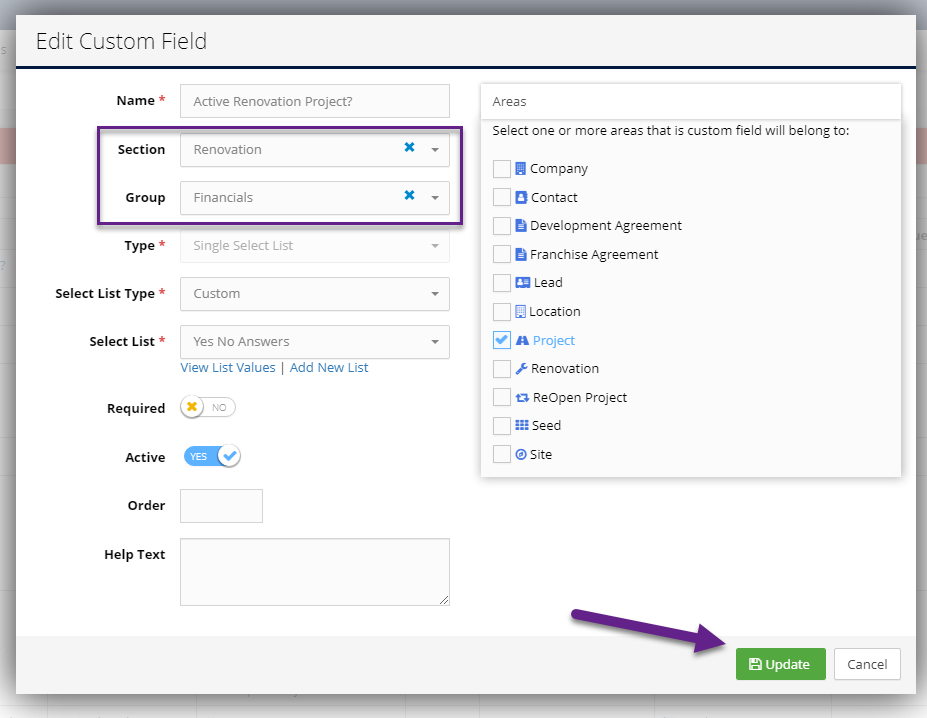Click the Contact person icon
The height and width of the screenshot is (718, 927).
pyautogui.click(x=521, y=198)
